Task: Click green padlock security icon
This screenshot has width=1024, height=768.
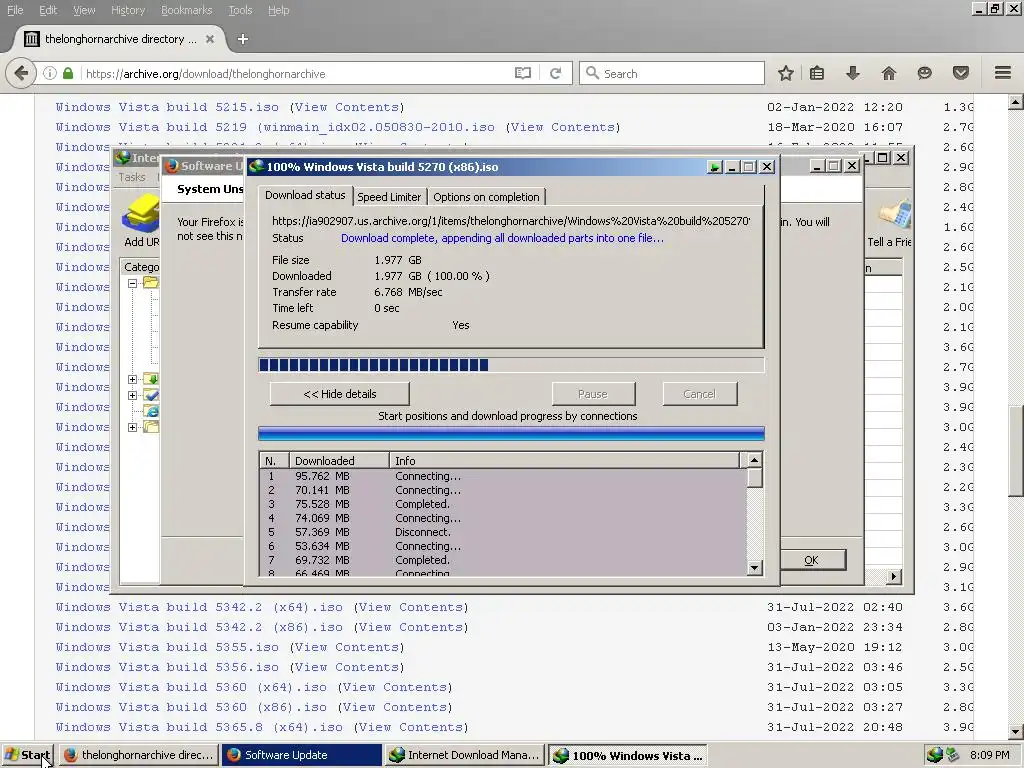Action: coord(67,73)
